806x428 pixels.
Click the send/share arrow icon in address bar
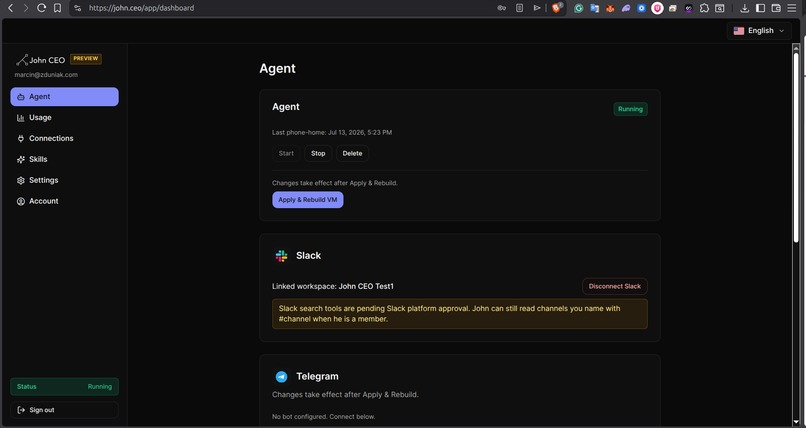[x=537, y=8]
